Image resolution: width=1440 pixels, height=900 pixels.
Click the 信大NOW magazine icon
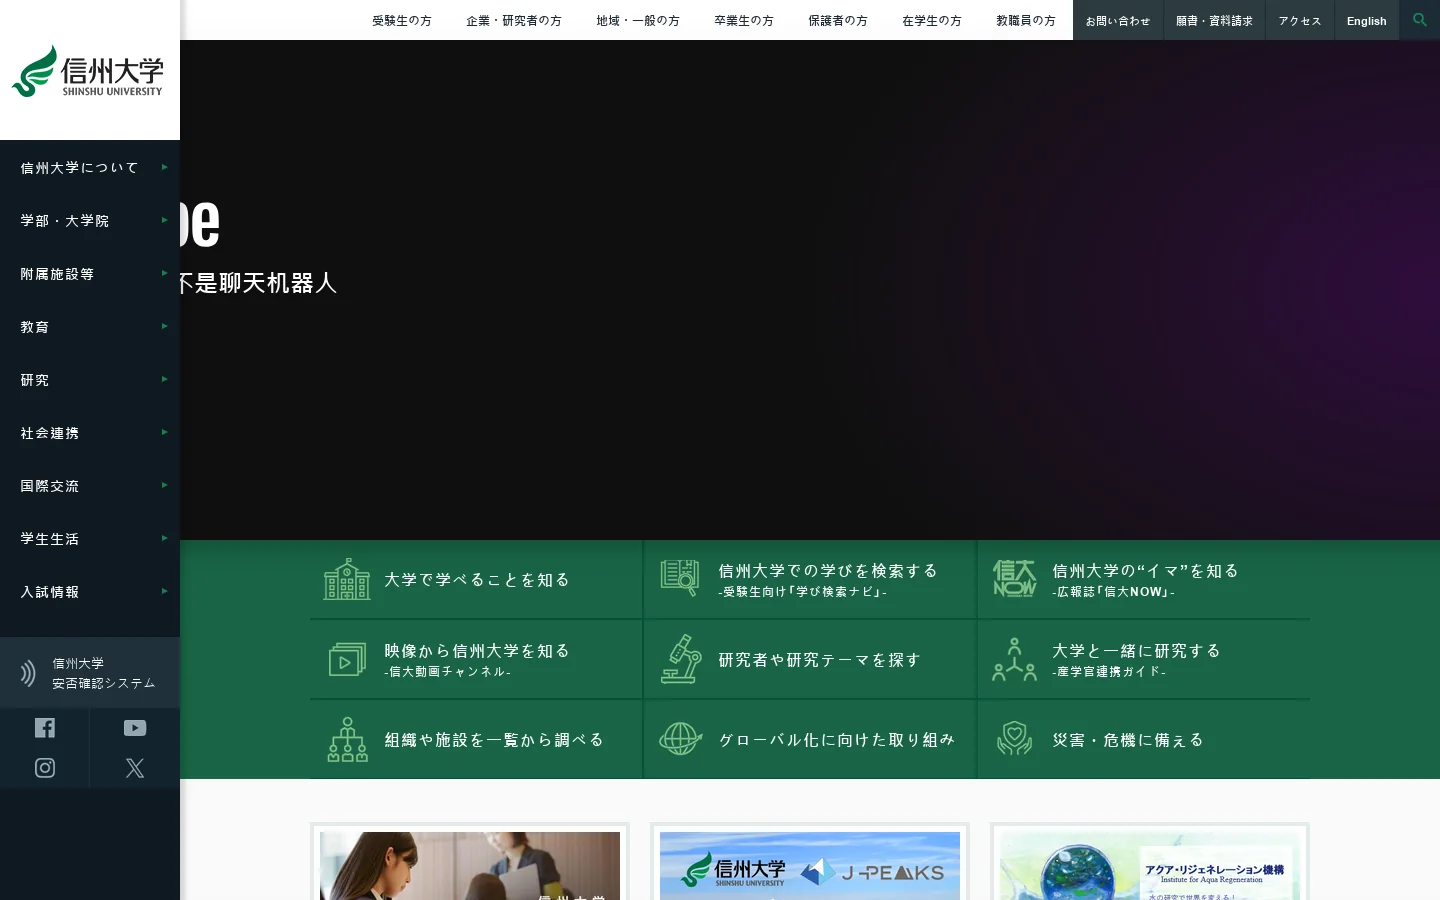click(1014, 578)
